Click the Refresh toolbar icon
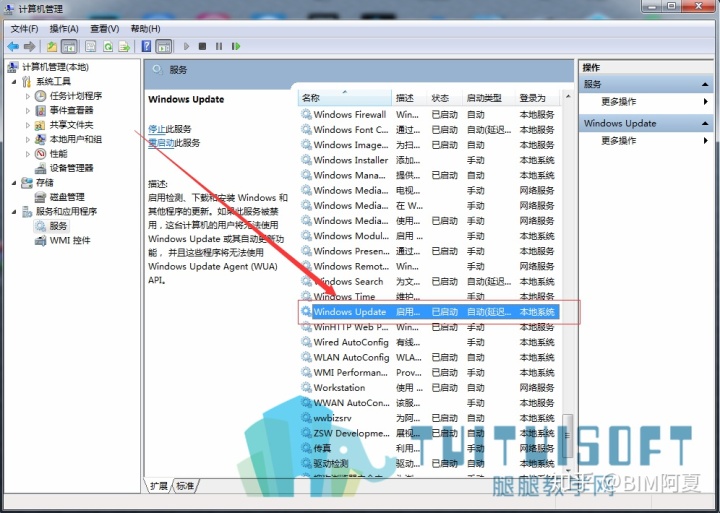This screenshot has height=513, width=720. [x=107, y=46]
